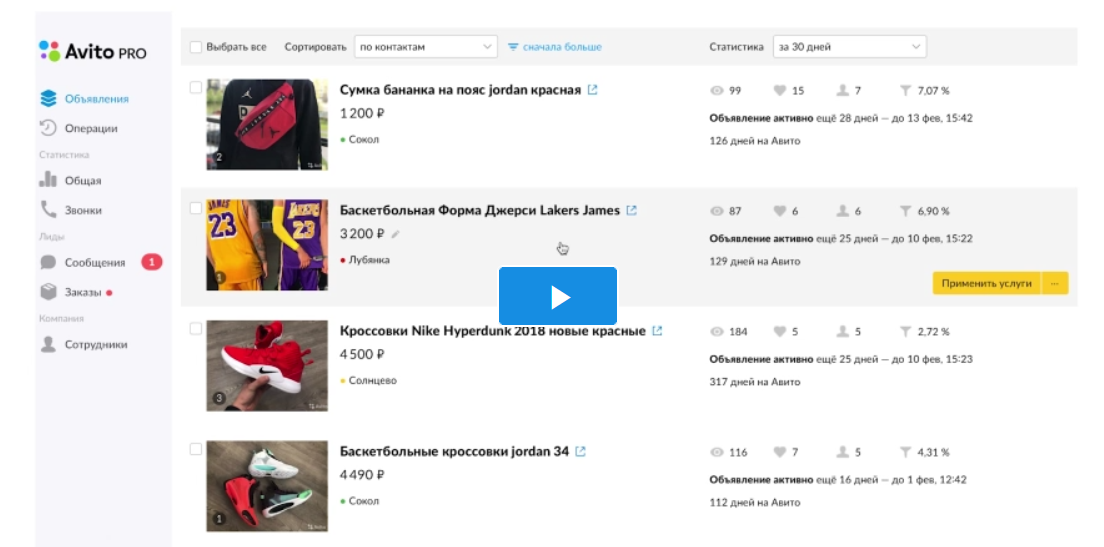
Task: Open the jordan 34 sneakers thumbnail
Action: [267, 486]
